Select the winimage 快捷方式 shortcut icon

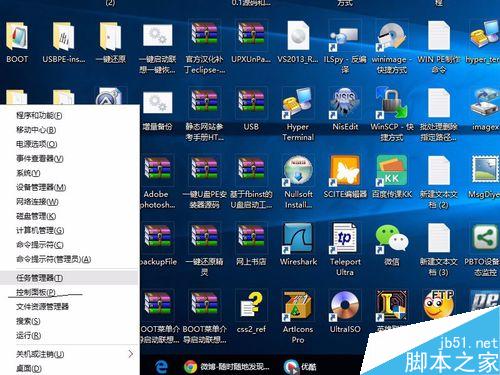[x=392, y=37]
